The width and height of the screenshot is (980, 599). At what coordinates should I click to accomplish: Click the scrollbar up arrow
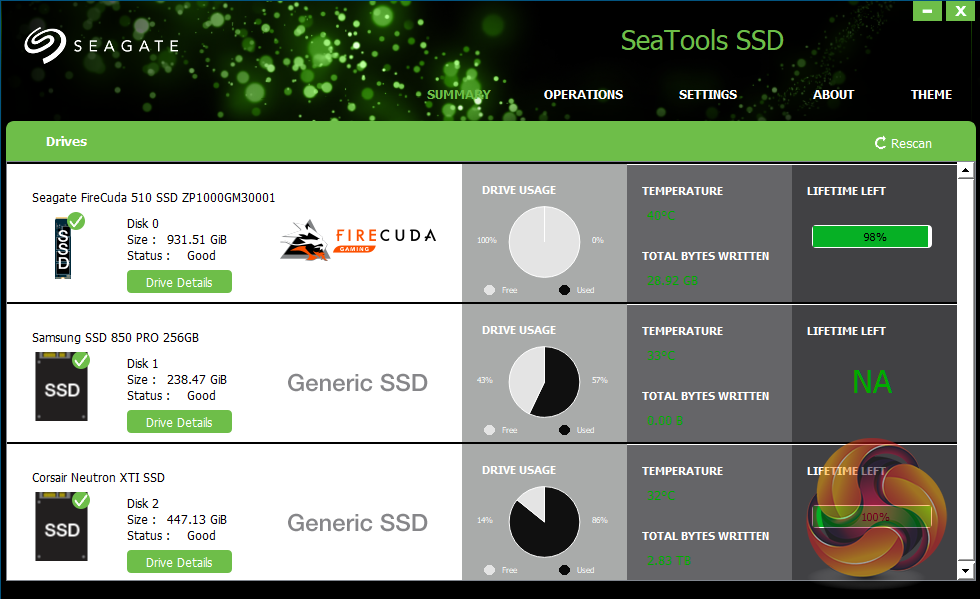(965, 171)
